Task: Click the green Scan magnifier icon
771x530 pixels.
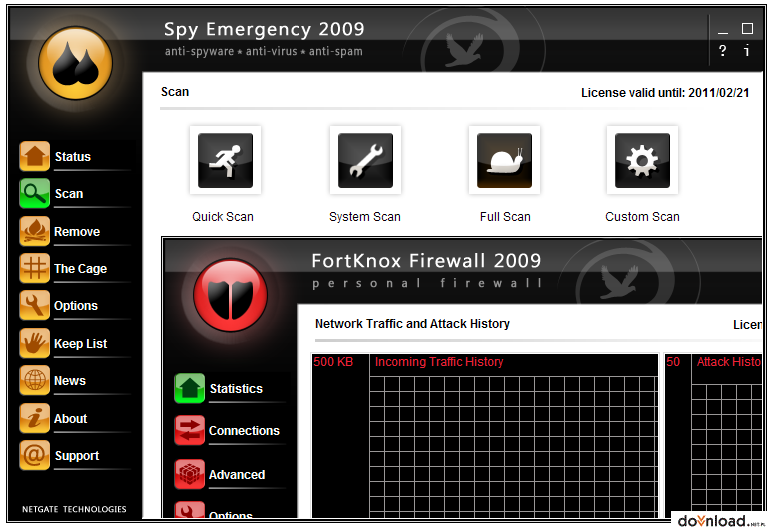Action: pyautogui.click(x=34, y=193)
